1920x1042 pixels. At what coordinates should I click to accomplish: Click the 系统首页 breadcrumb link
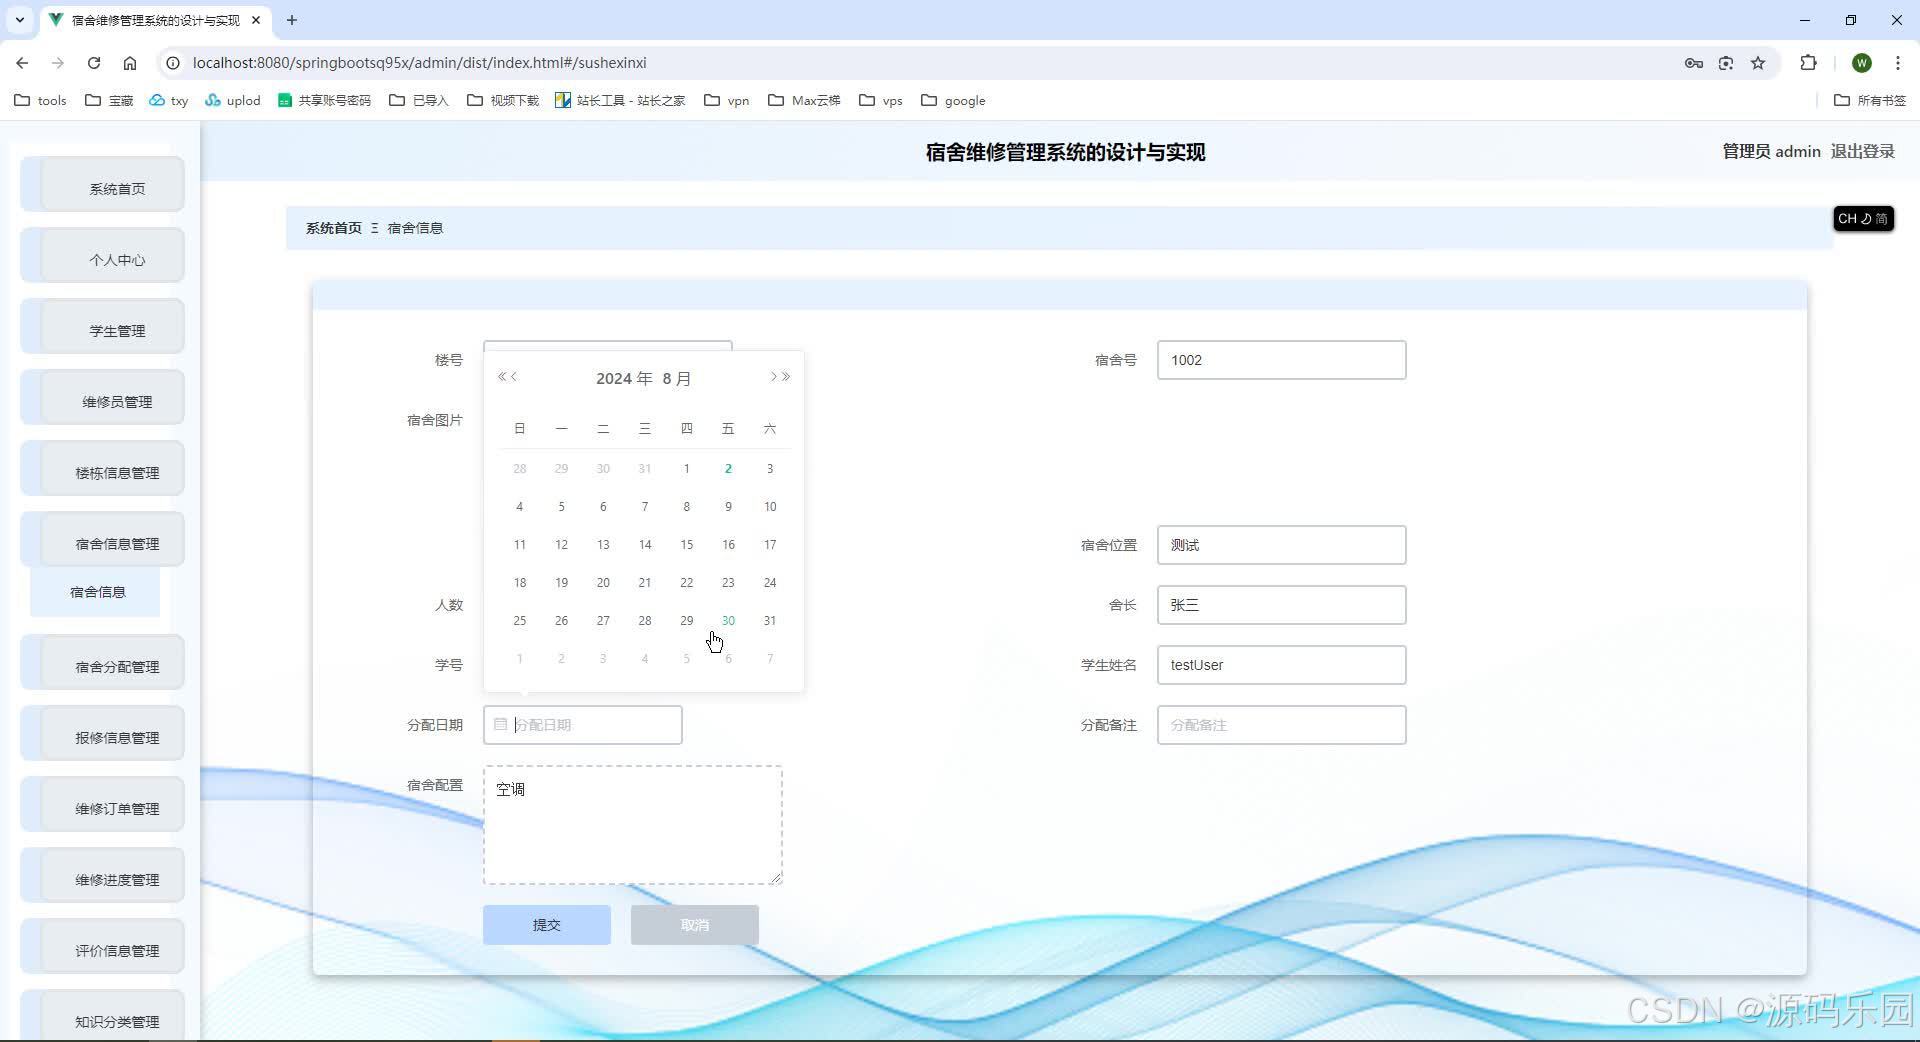(333, 227)
